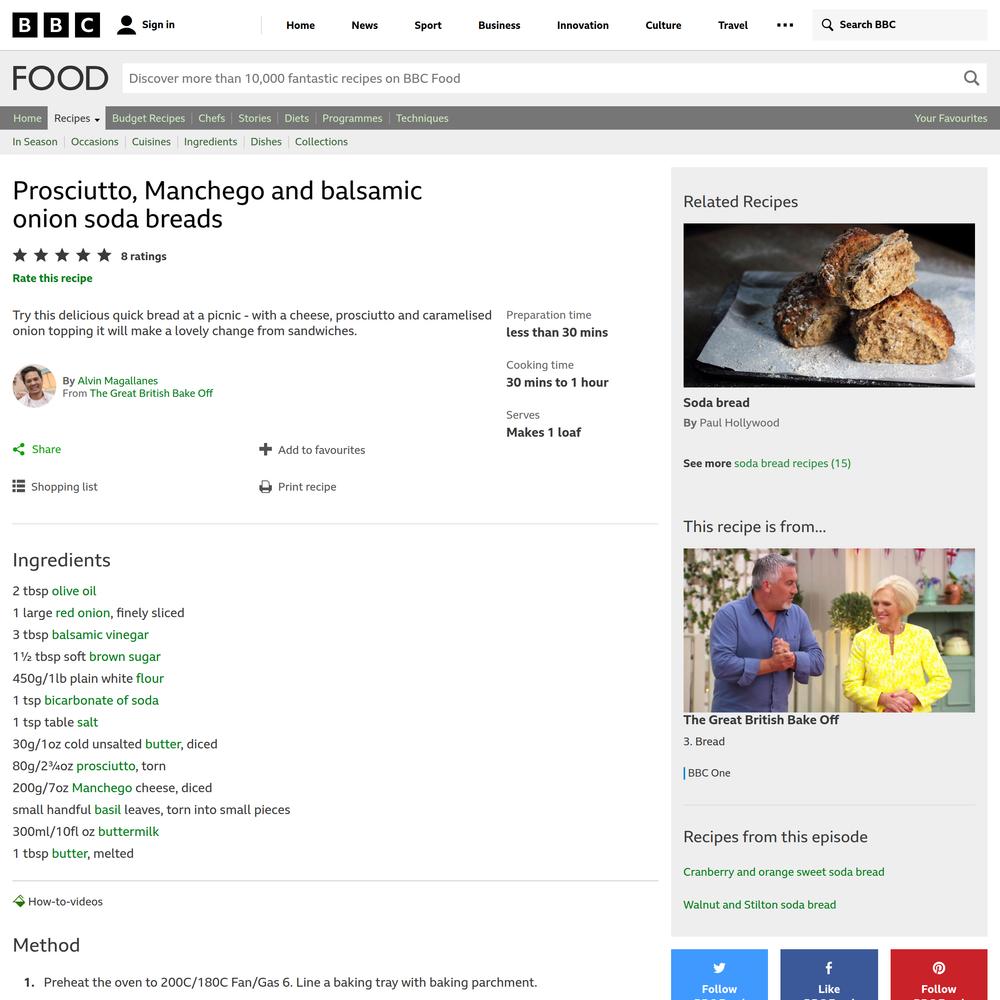1000x1000 pixels.
Task: Open The Great British Bake Off programme image
Action: coord(829,630)
